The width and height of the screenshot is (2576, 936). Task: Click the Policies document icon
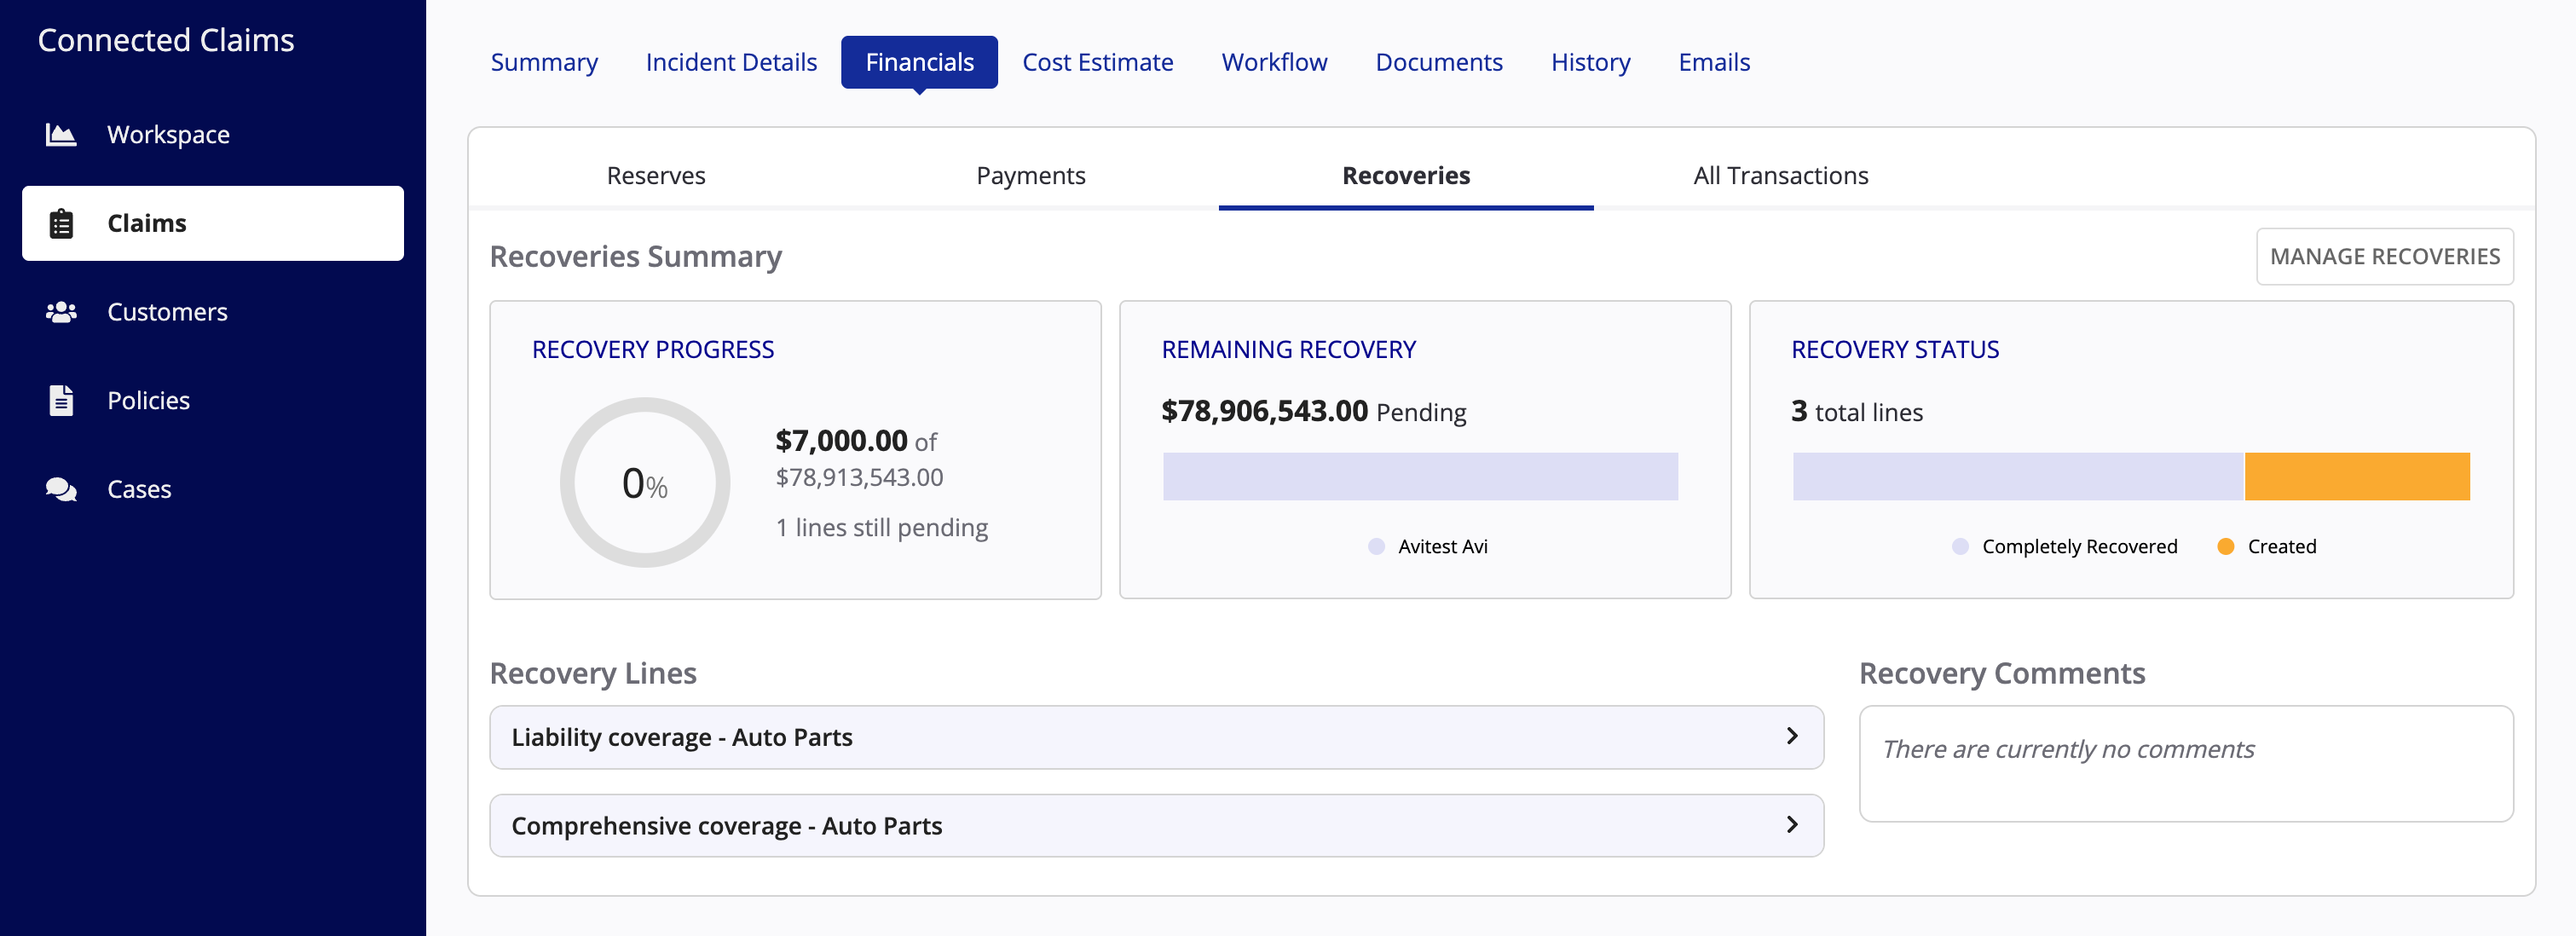coord(61,400)
